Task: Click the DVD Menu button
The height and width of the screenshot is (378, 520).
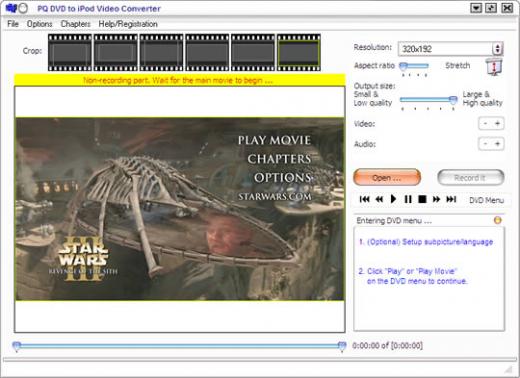Action: click(486, 200)
